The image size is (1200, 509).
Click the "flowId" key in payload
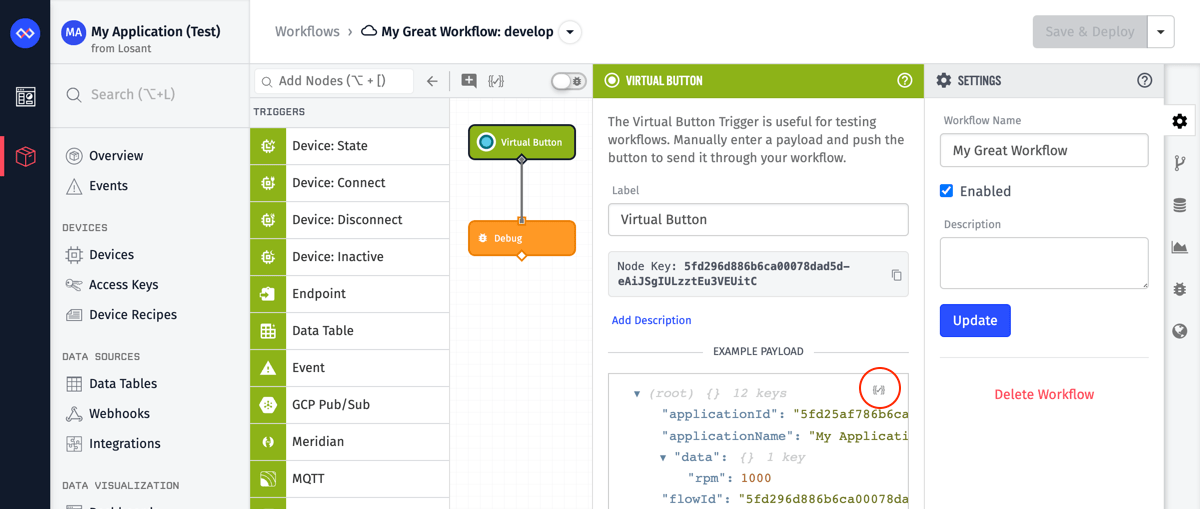[x=694, y=500]
